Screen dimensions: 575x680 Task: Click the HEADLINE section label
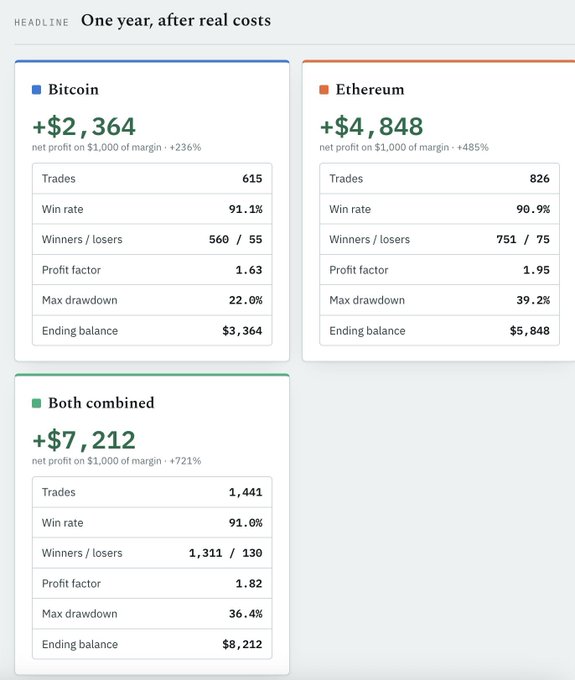pos(42,23)
